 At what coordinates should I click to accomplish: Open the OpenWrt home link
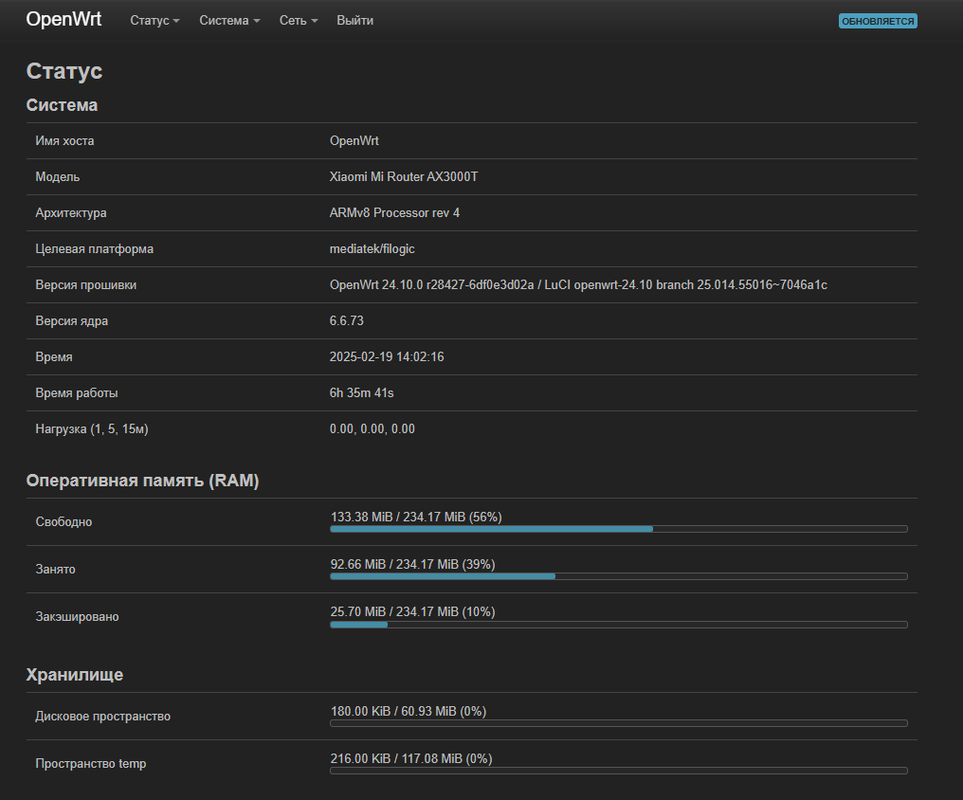[x=63, y=19]
